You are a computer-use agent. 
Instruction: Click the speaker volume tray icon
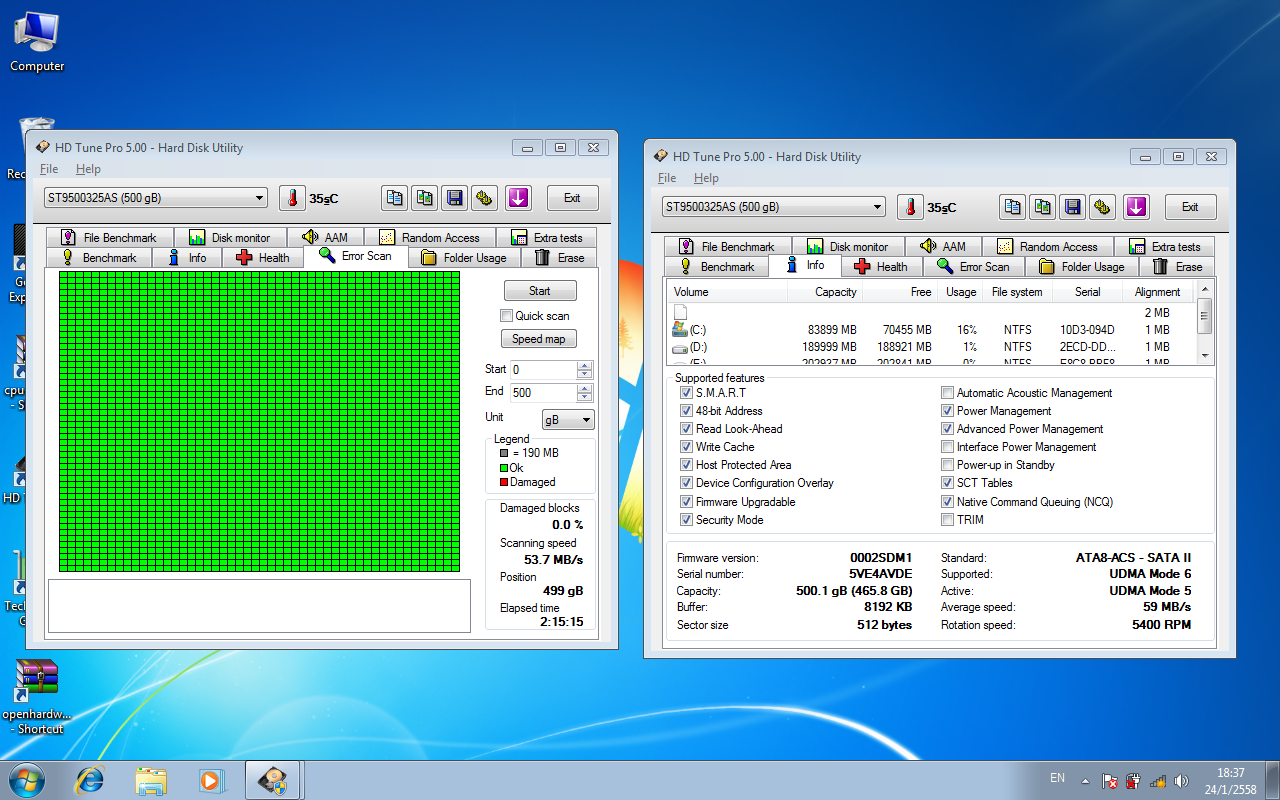coord(1182,781)
